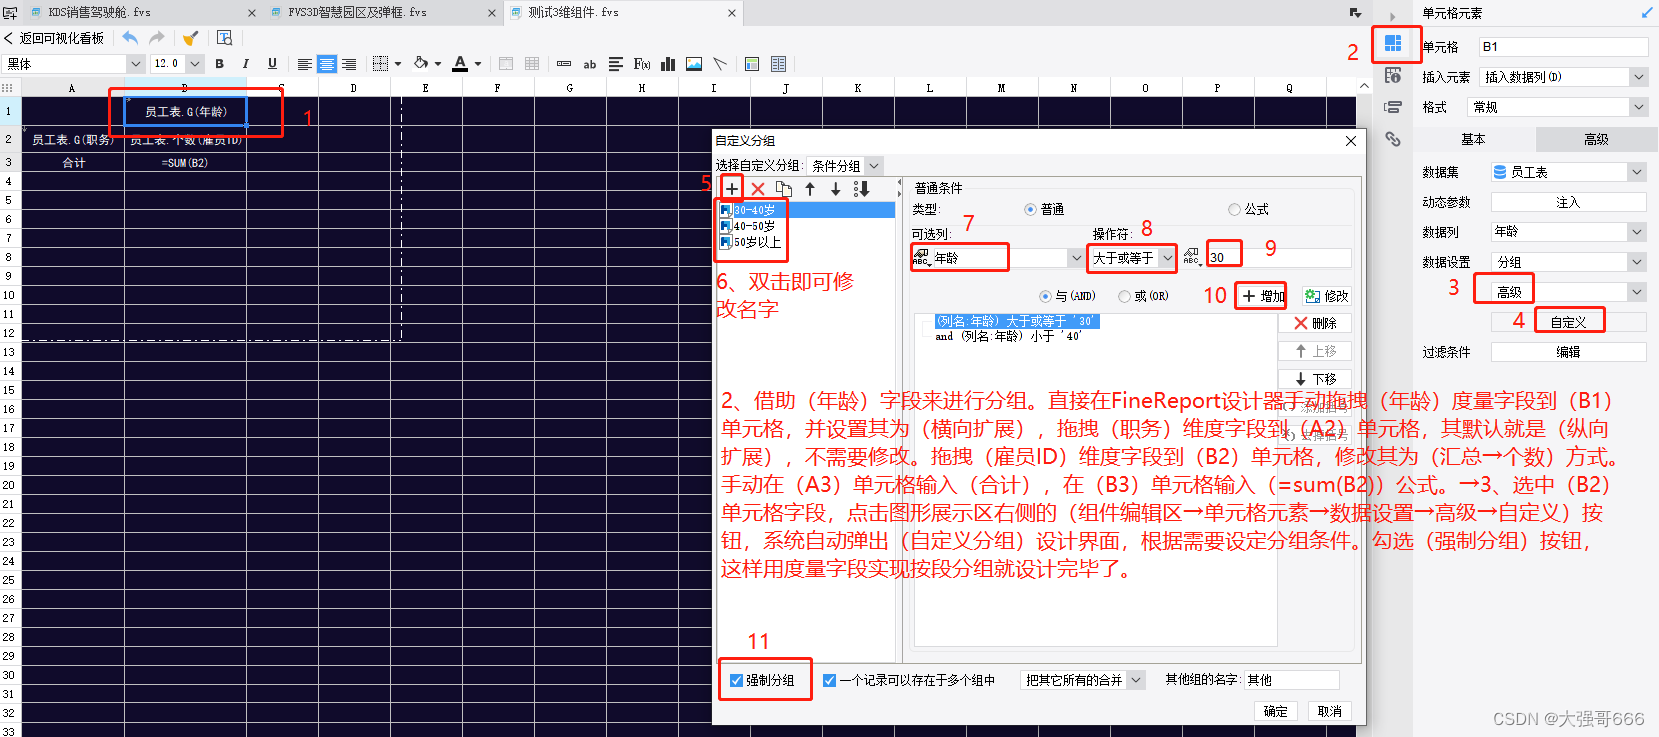Click the 删除 condition button
The image size is (1659, 737).
coord(1315,323)
